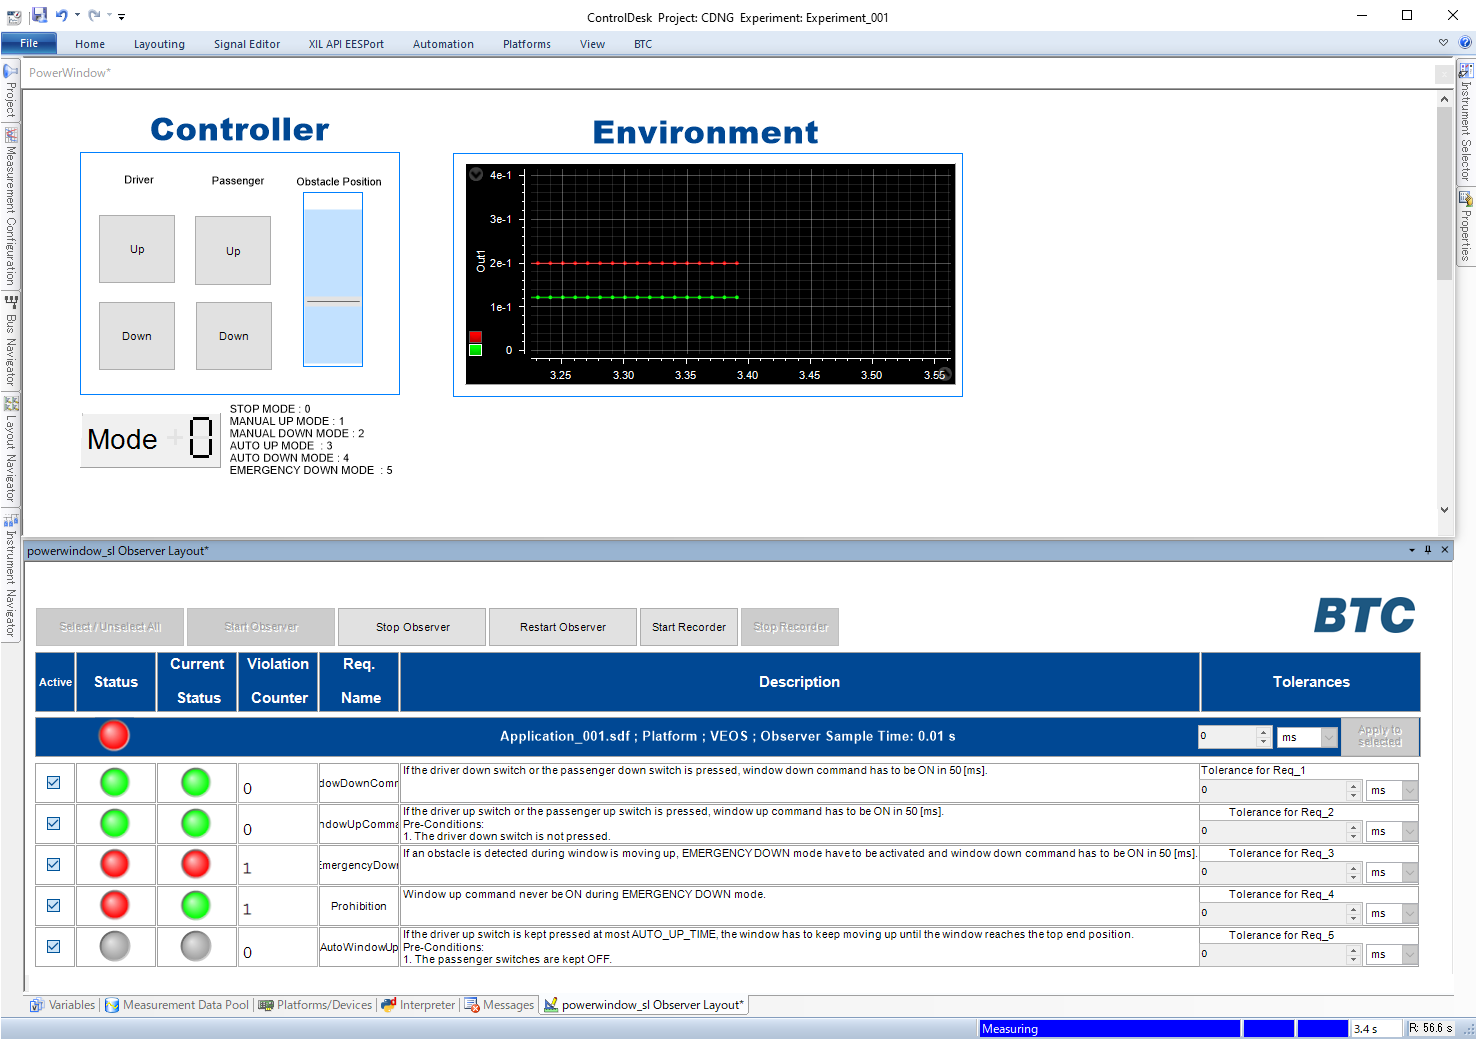Open the Help question mark icon

tap(1465, 43)
